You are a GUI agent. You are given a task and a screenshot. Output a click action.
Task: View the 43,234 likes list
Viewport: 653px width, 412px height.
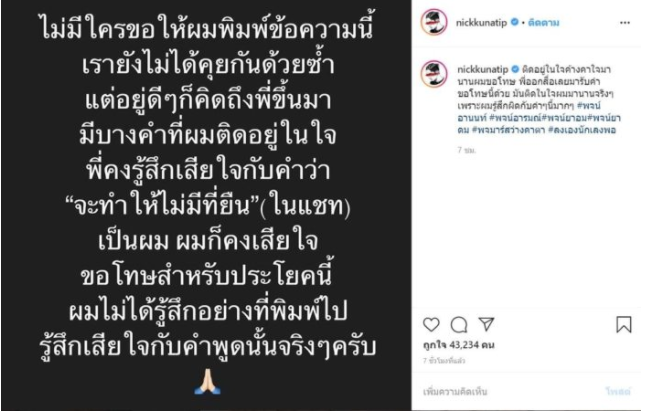click(x=459, y=345)
